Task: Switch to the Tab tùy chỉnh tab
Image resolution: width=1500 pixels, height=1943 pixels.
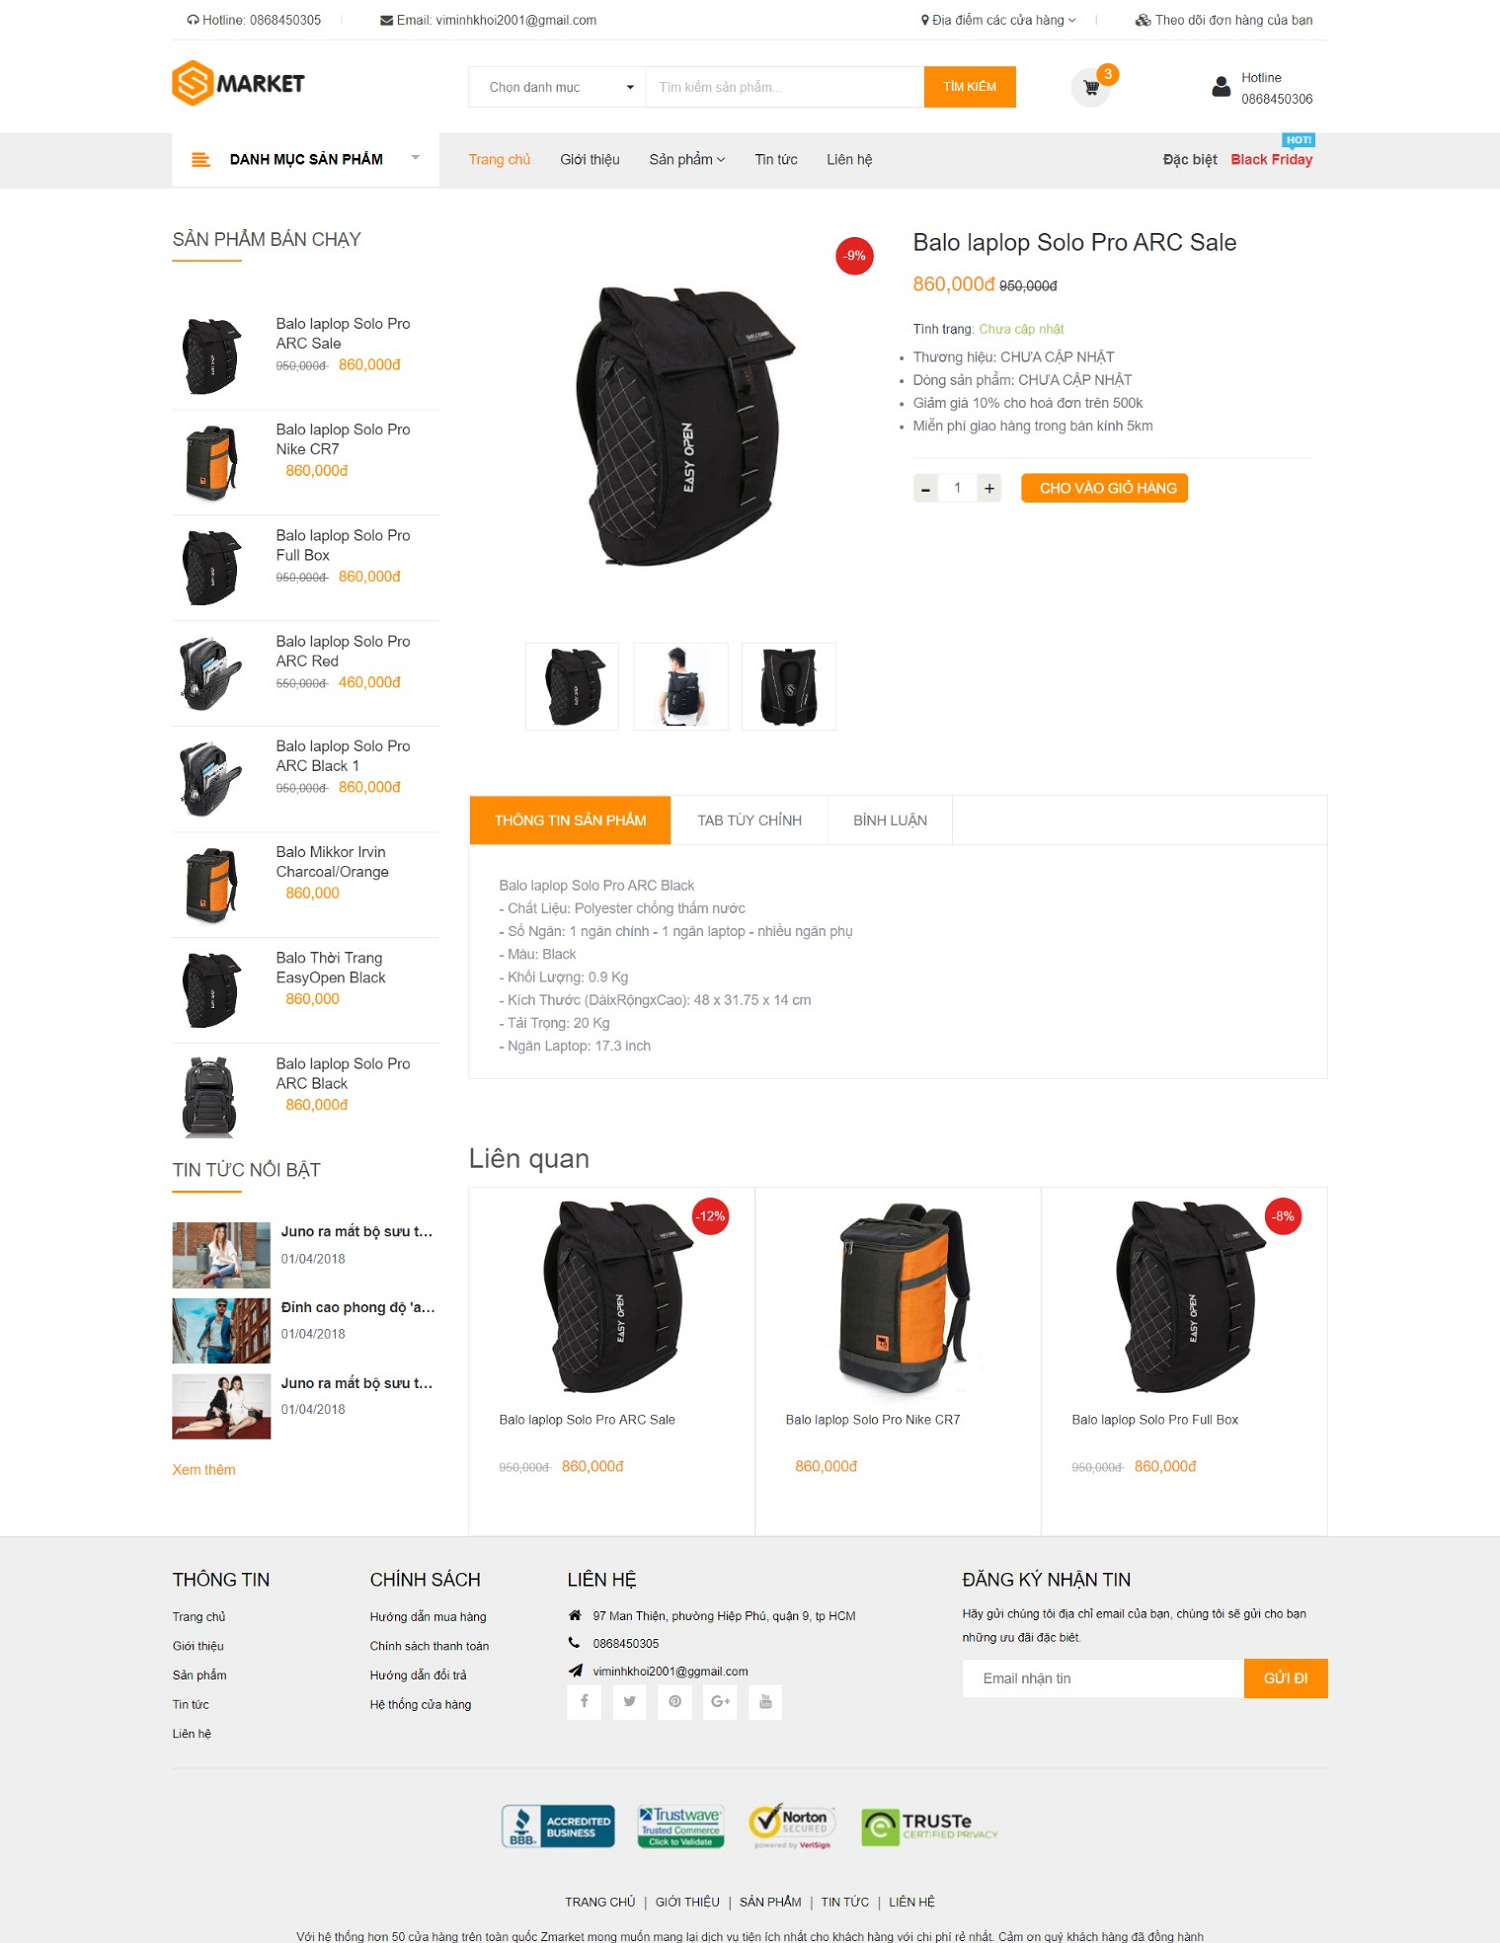Action: tap(749, 820)
